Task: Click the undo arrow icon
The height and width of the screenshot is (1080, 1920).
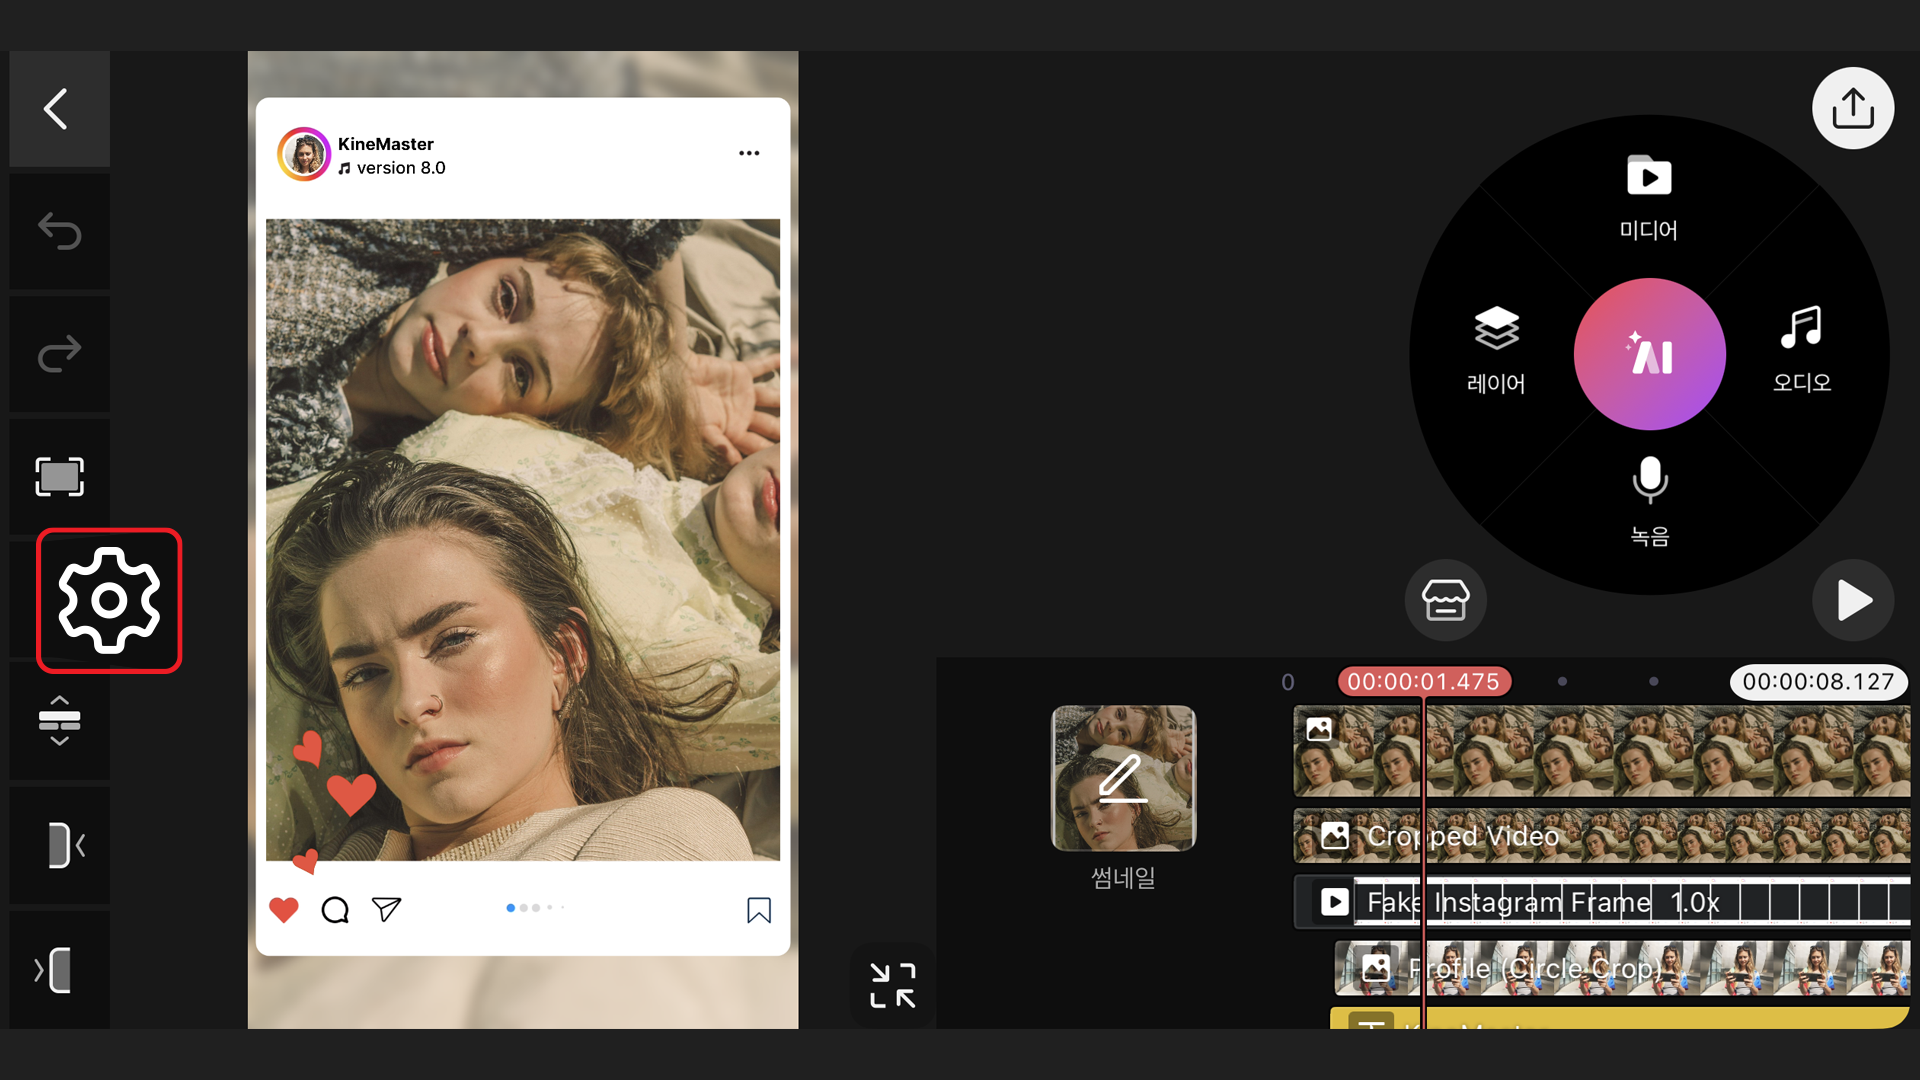Action: [59, 231]
